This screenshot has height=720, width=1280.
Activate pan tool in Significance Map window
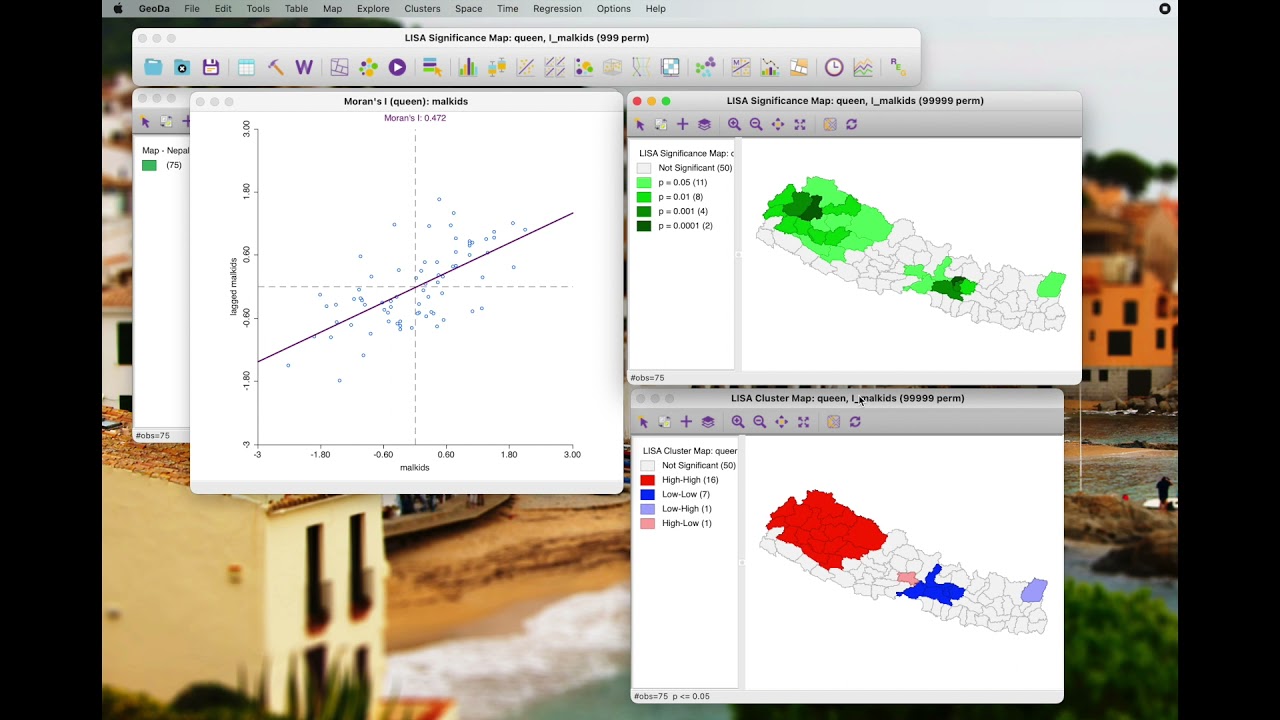pyautogui.click(x=778, y=124)
